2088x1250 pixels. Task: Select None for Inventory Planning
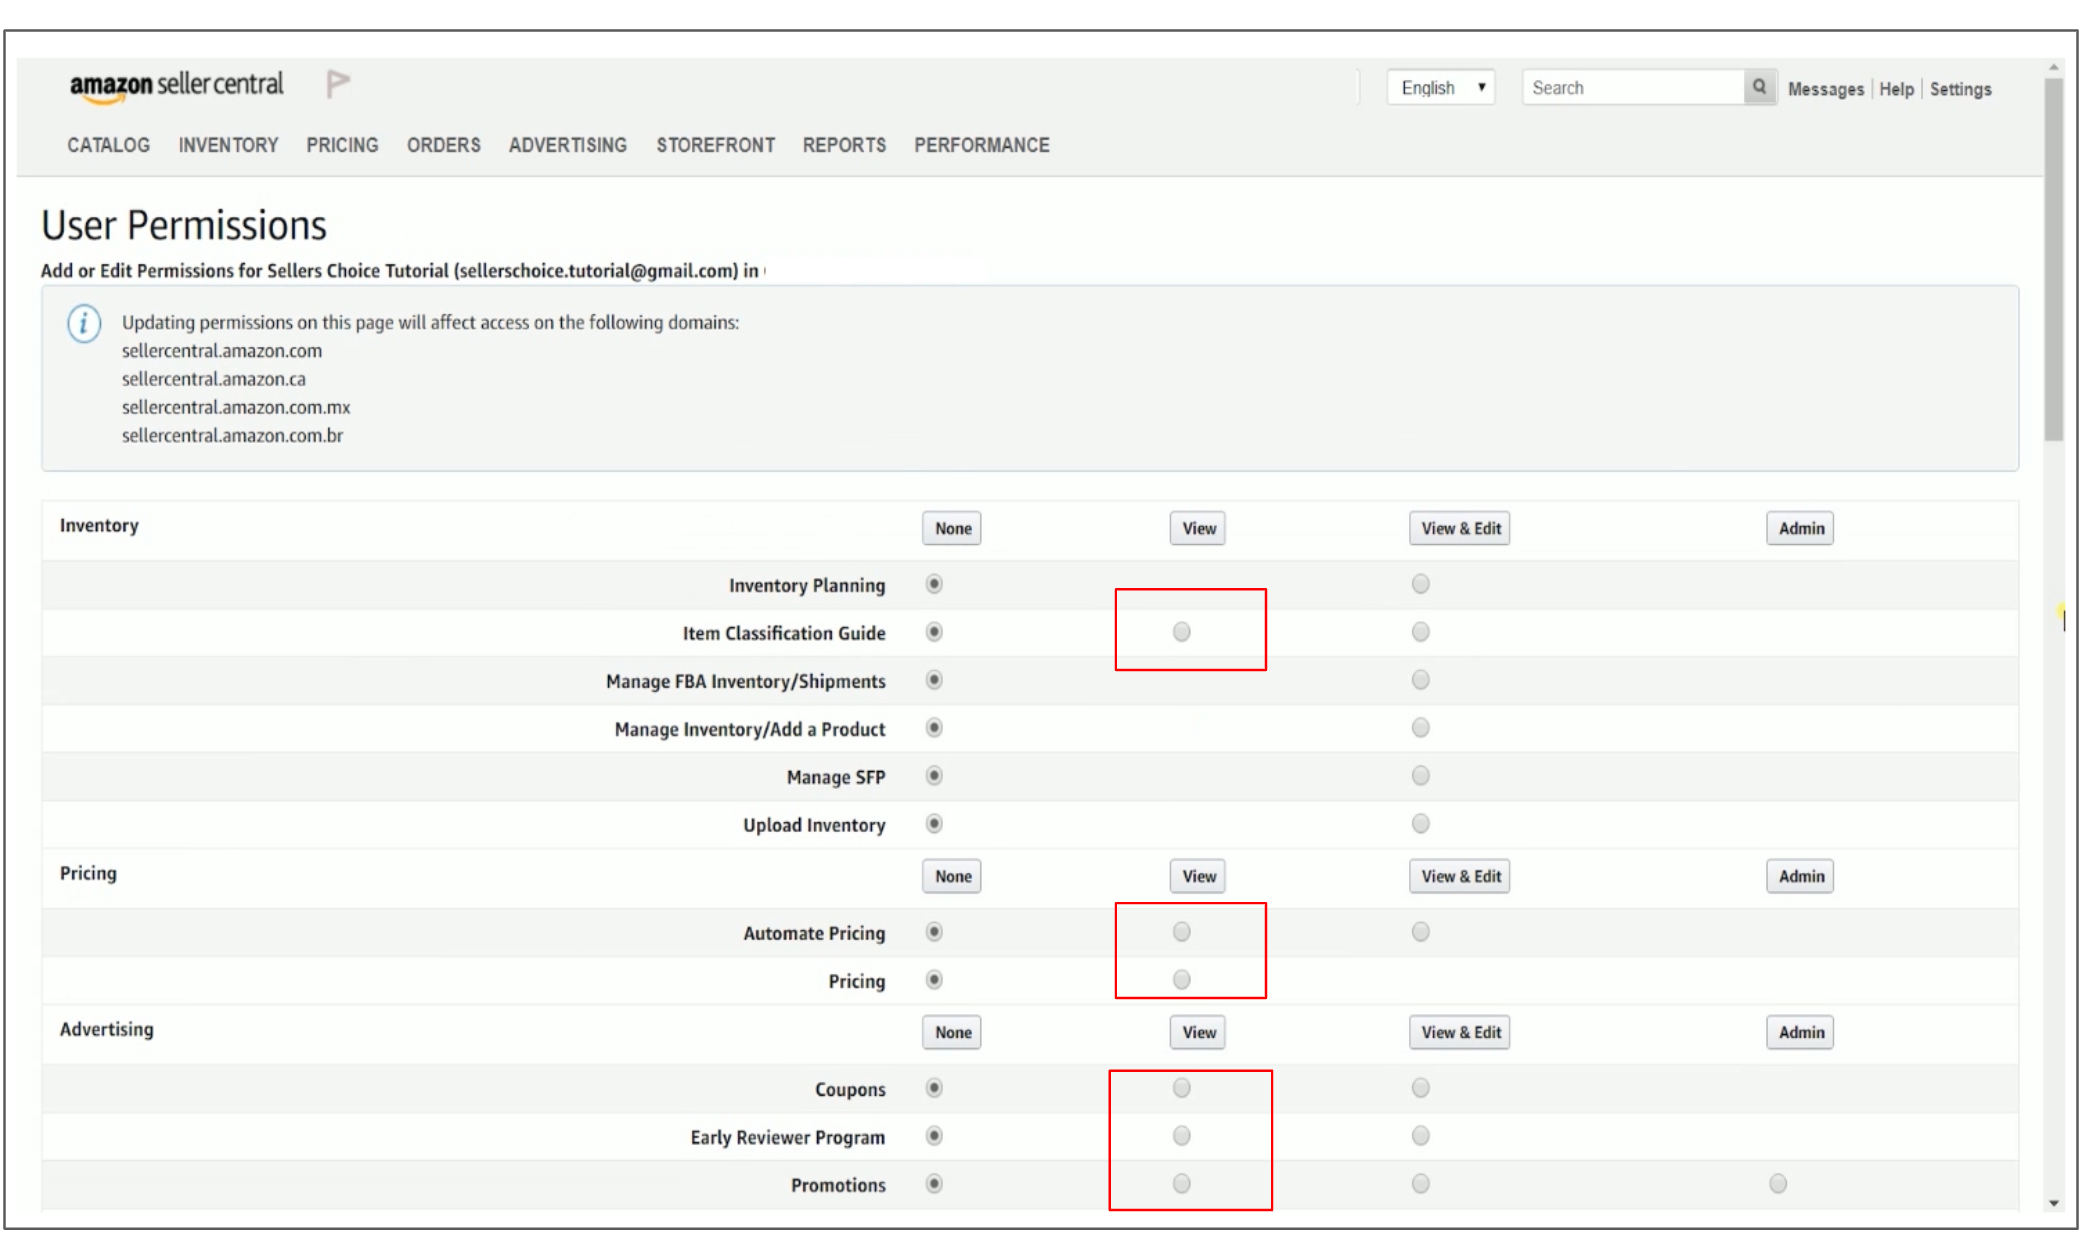[934, 584]
